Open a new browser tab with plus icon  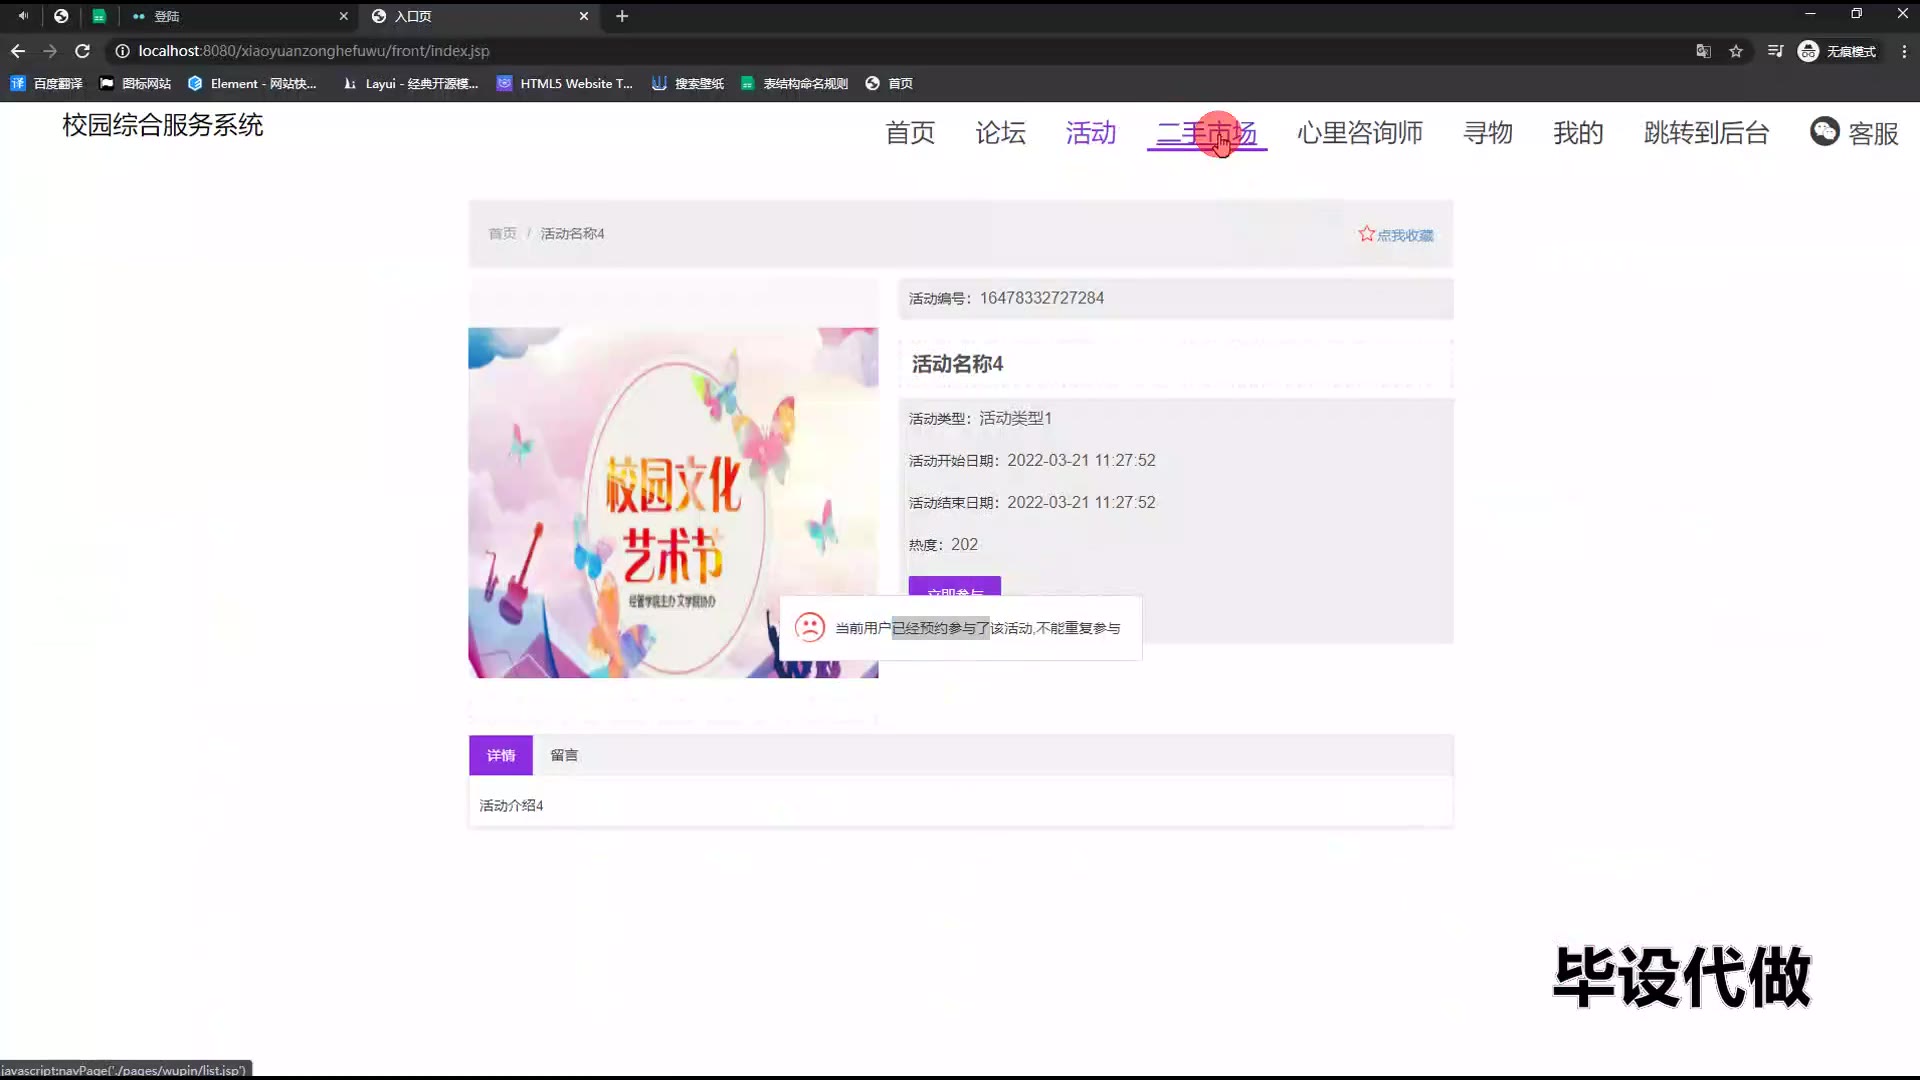[622, 16]
